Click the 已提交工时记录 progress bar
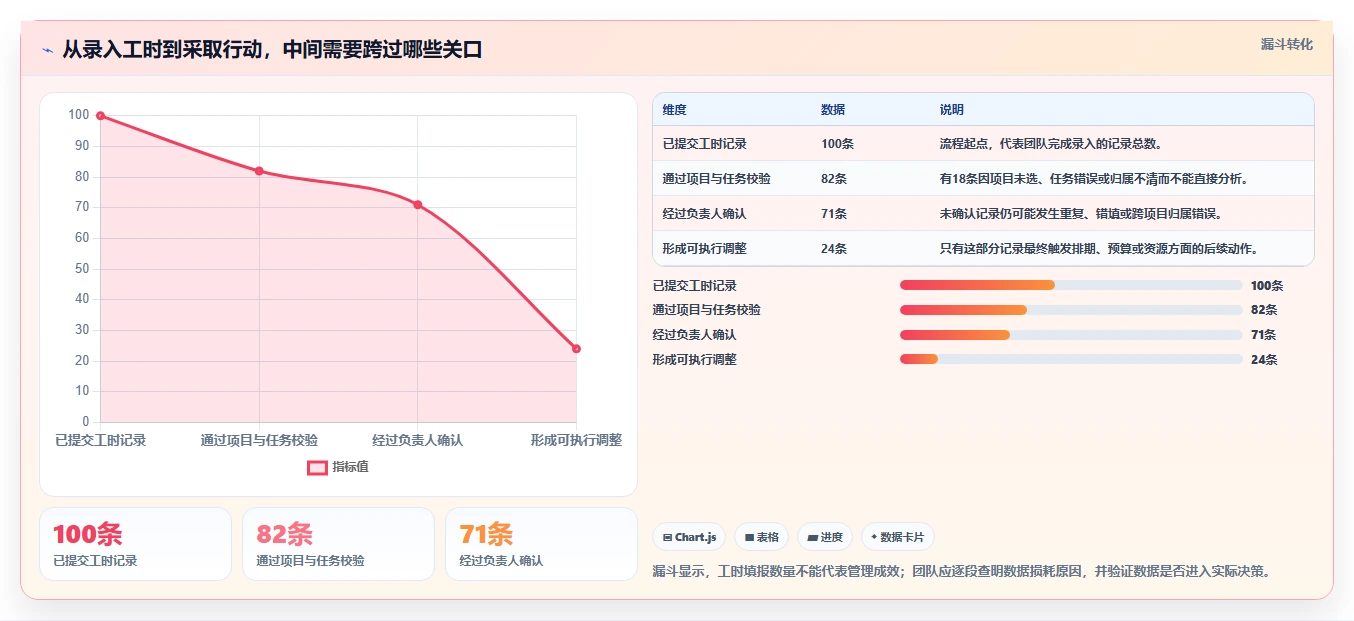1354x621 pixels. pyautogui.click(x=1071, y=285)
